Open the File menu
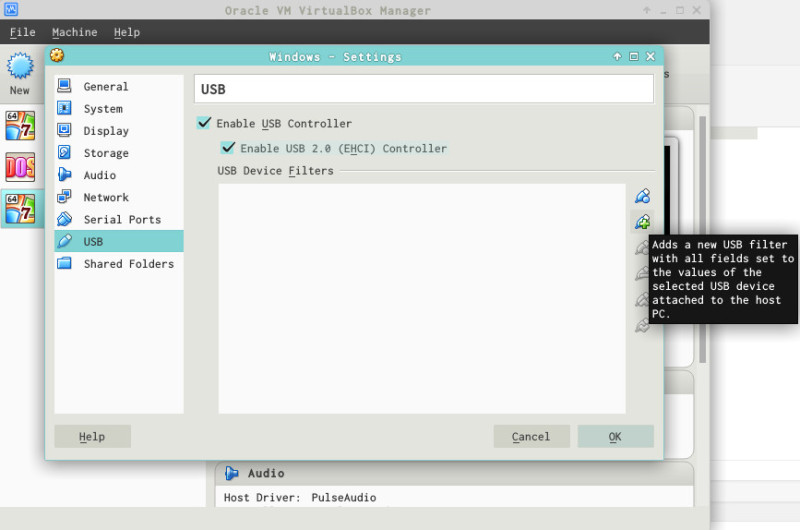The height and width of the screenshot is (530, 800). [x=22, y=32]
